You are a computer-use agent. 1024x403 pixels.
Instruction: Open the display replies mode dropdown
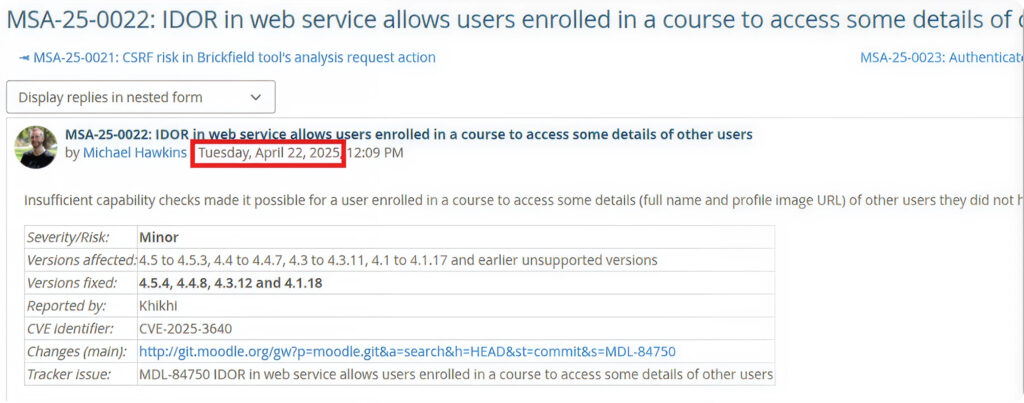pyautogui.click(x=140, y=97)
